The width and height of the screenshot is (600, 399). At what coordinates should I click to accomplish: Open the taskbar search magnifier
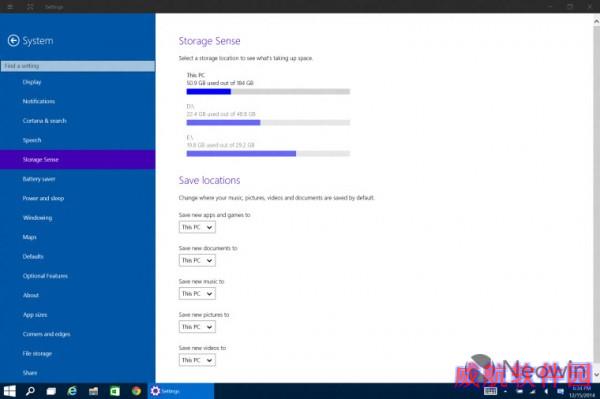click(30, 391)
